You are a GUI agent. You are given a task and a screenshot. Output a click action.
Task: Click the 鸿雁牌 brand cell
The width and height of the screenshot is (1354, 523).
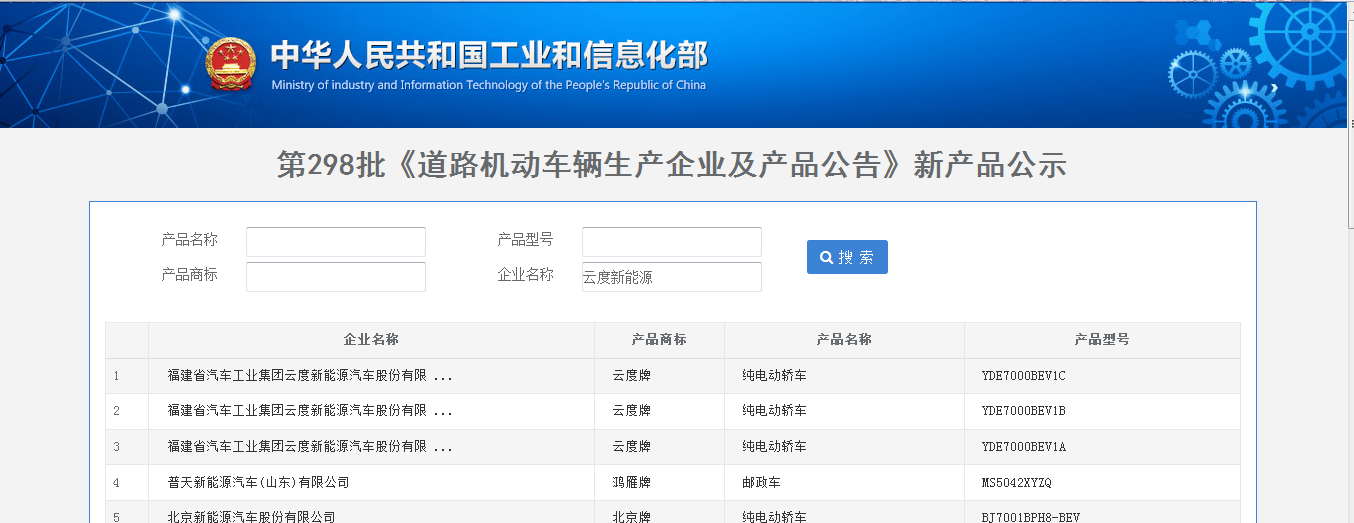coord(631,483)
